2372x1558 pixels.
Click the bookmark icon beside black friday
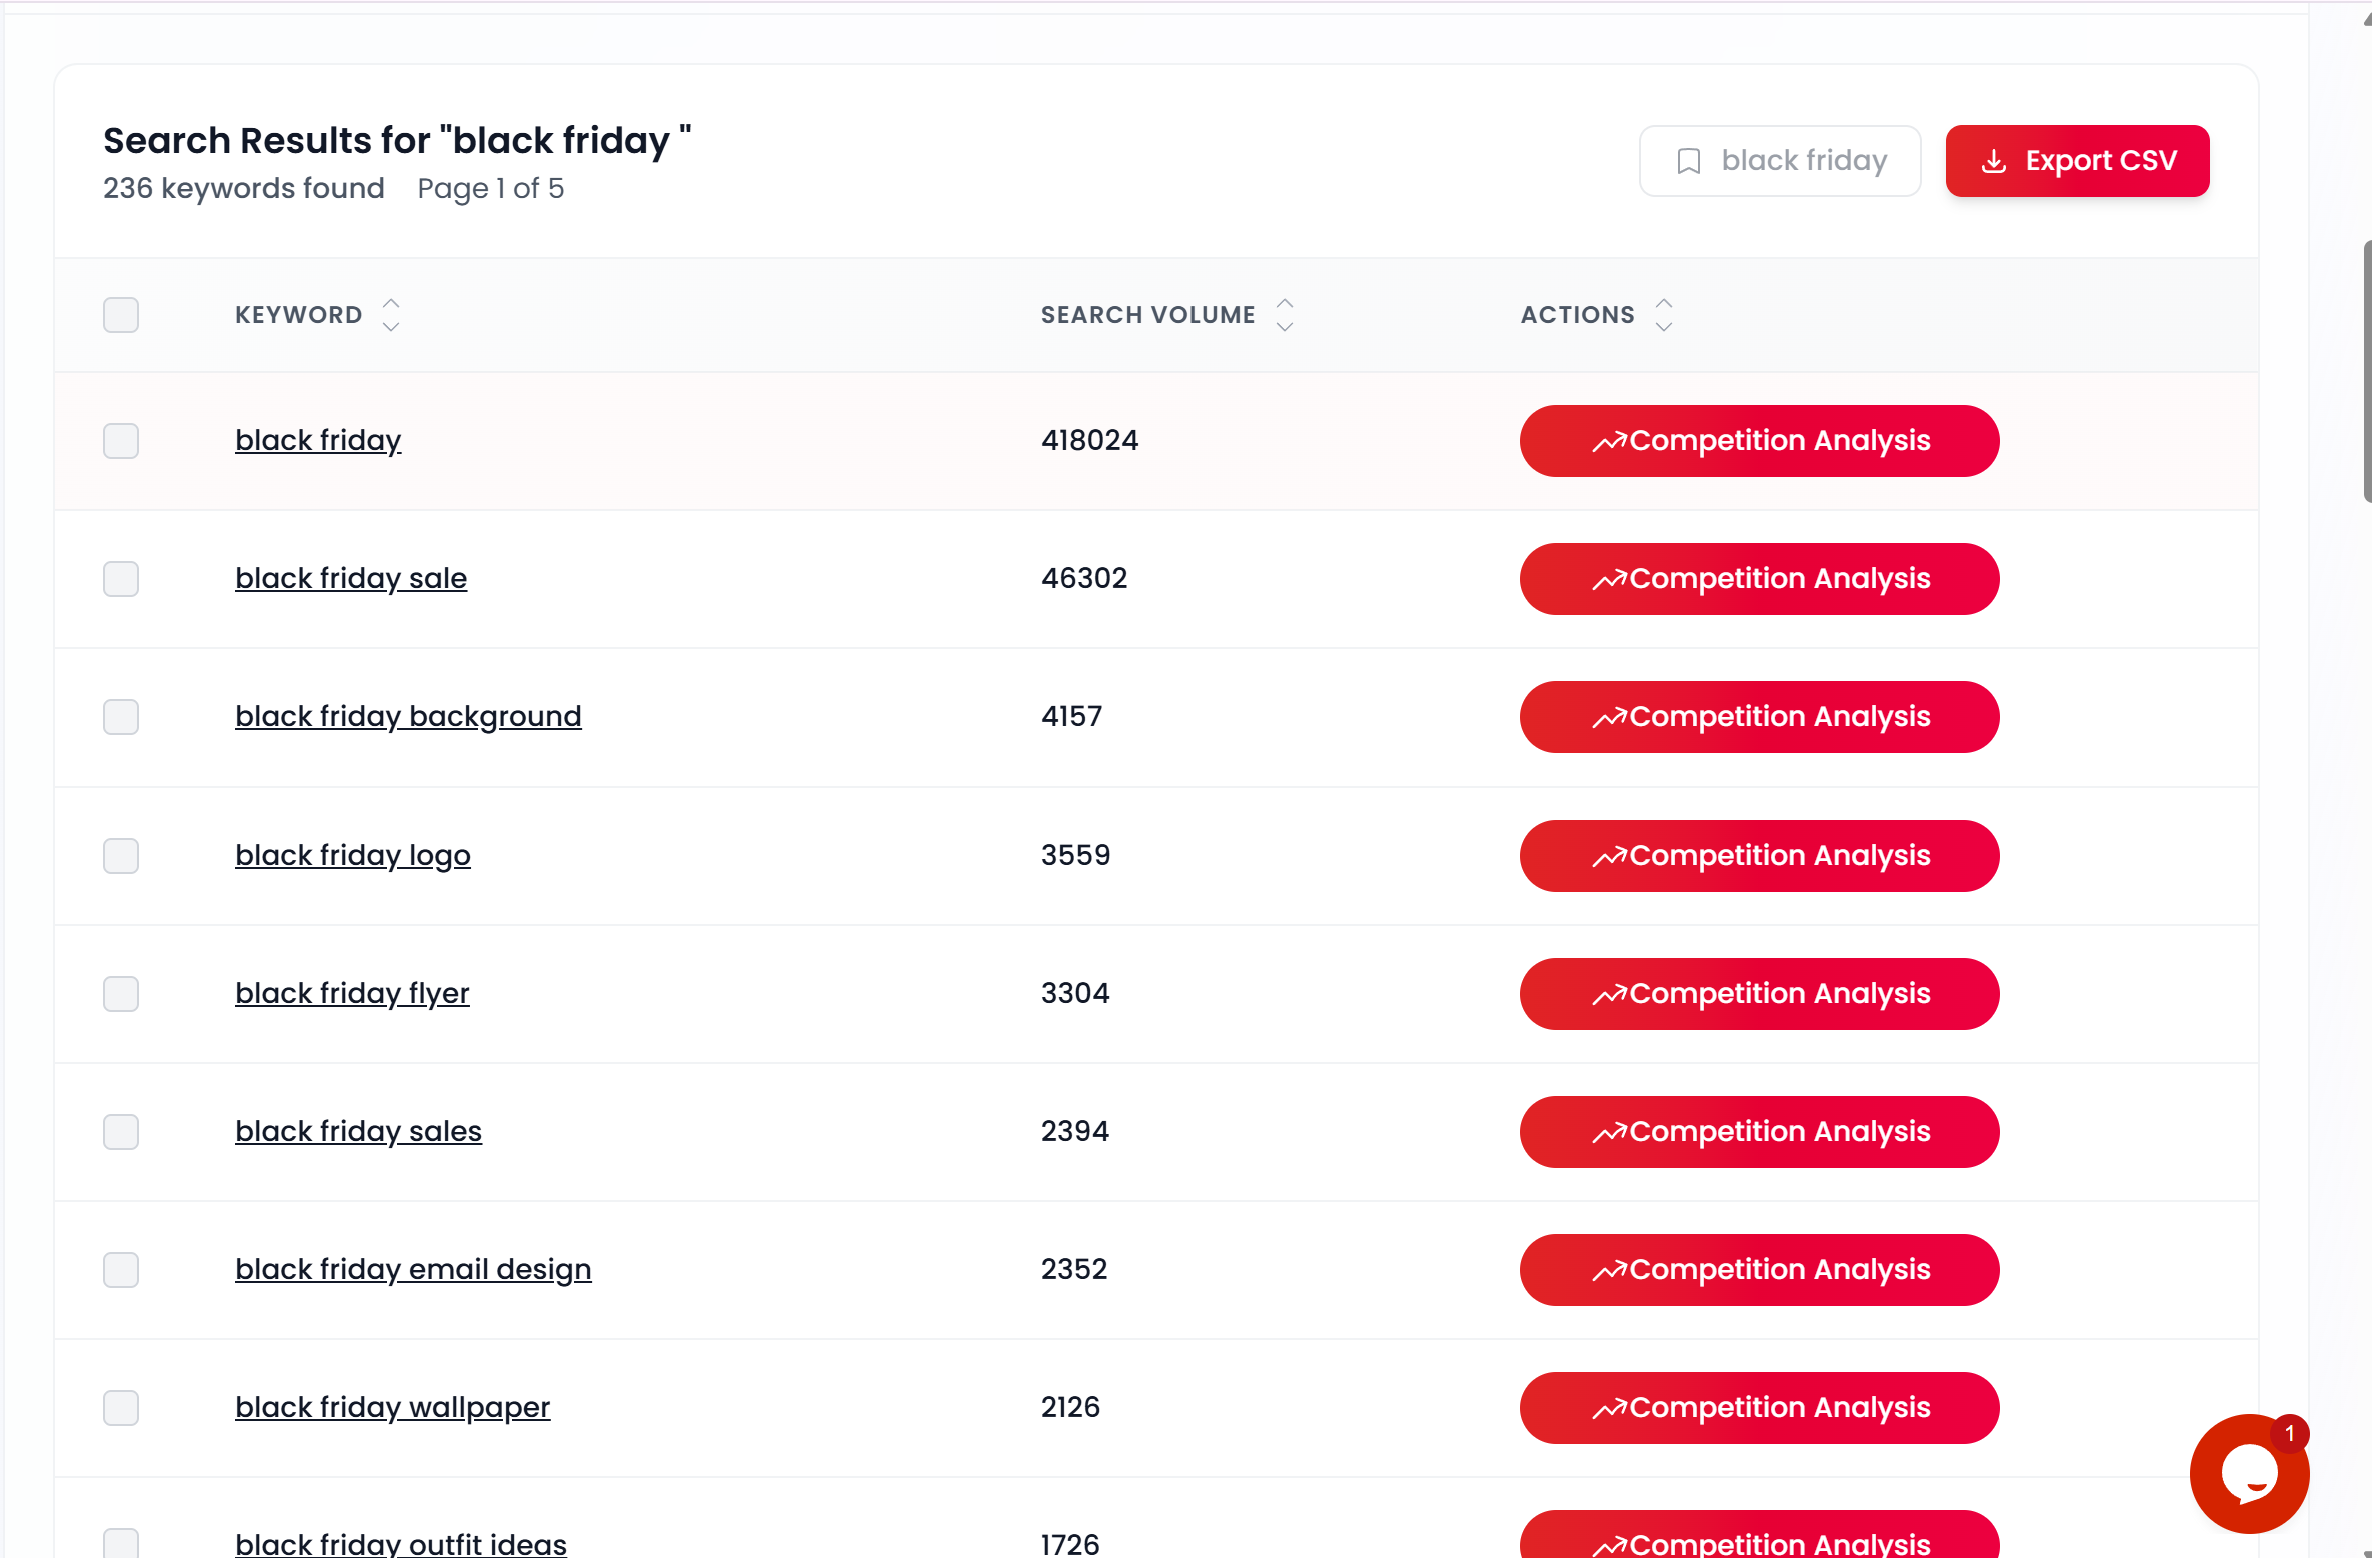[1688, 161]
